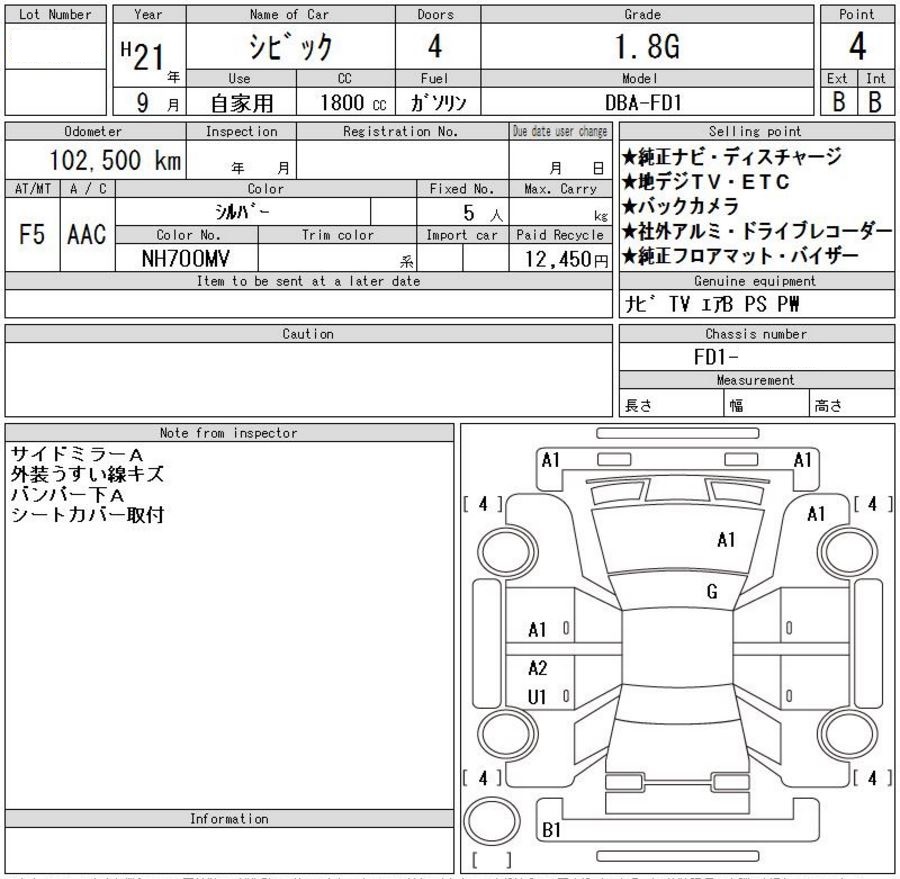Click the Use value 自家用
This screenshot has height=879, width=900.
pyautogui.click(x=242, y=103)
